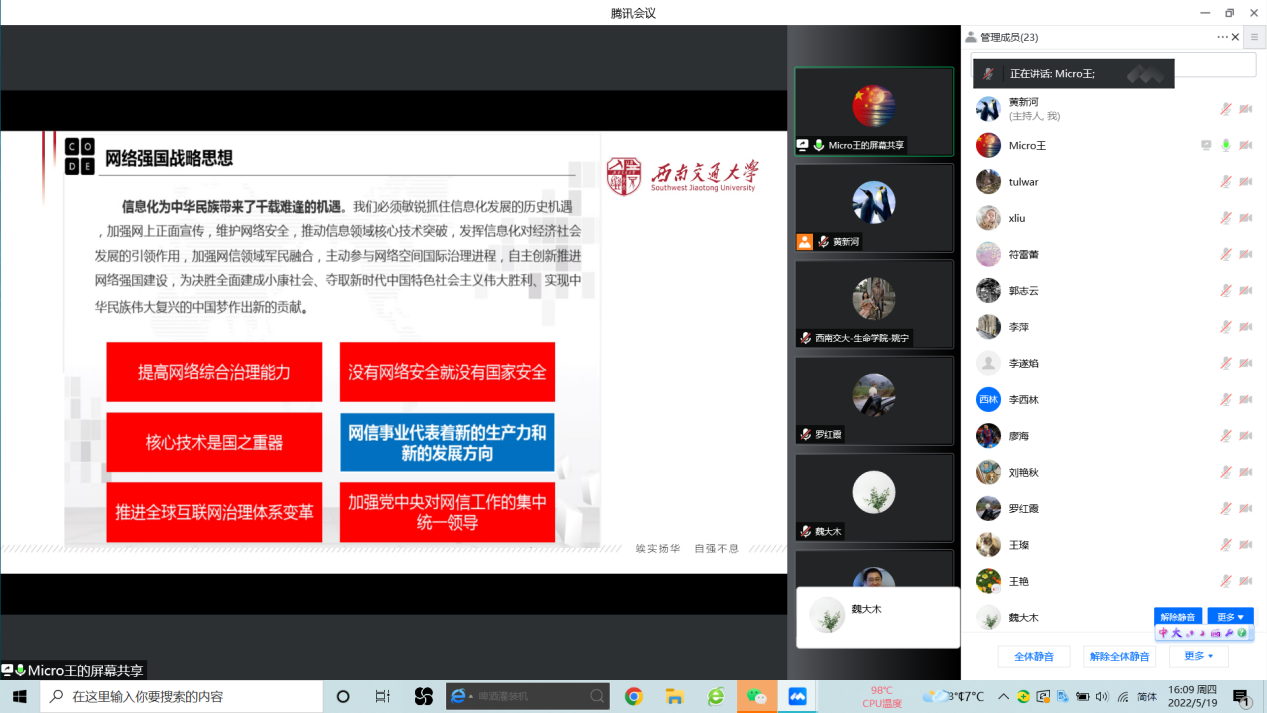The height and width of the screenshot is (713, 1267).
Task: Click the hamburger menu icon beside members panel
Action: [1254, 37]
